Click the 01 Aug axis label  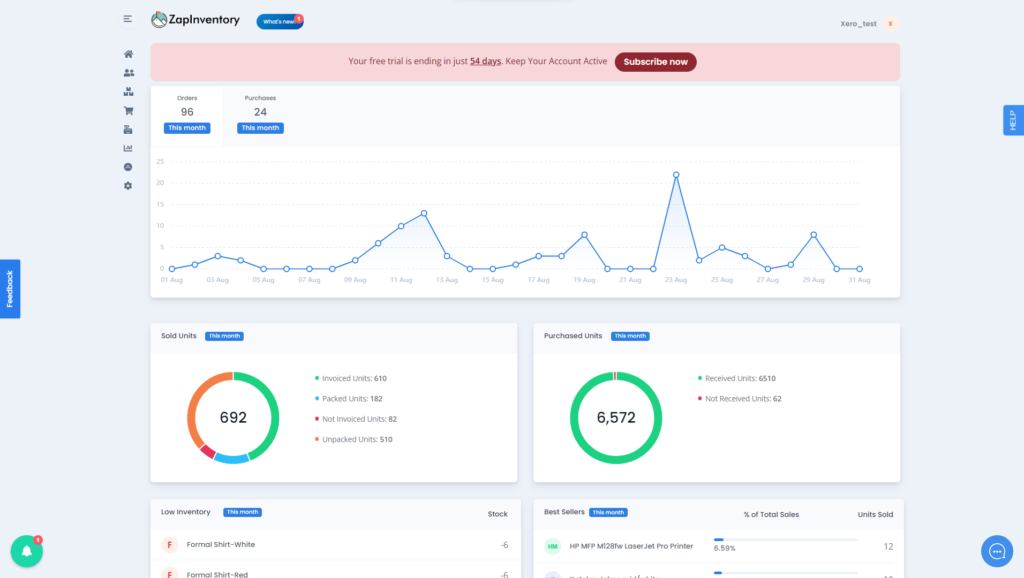tap(172, 280)
